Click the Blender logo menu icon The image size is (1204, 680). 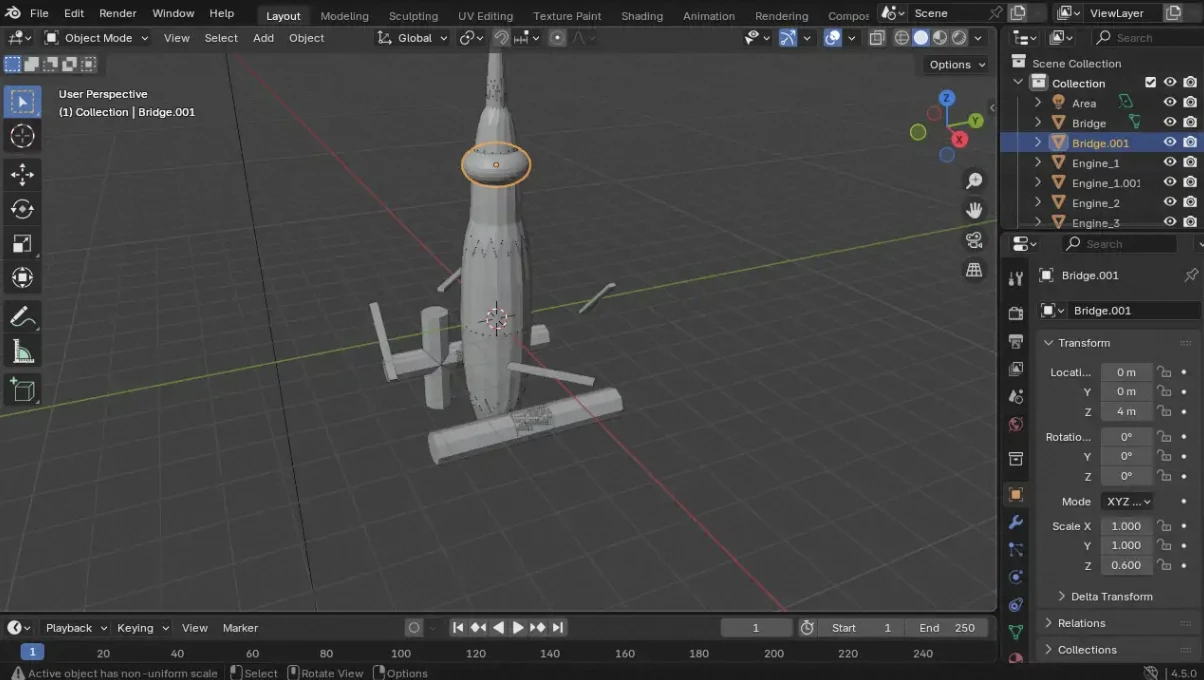coord(13,13)
